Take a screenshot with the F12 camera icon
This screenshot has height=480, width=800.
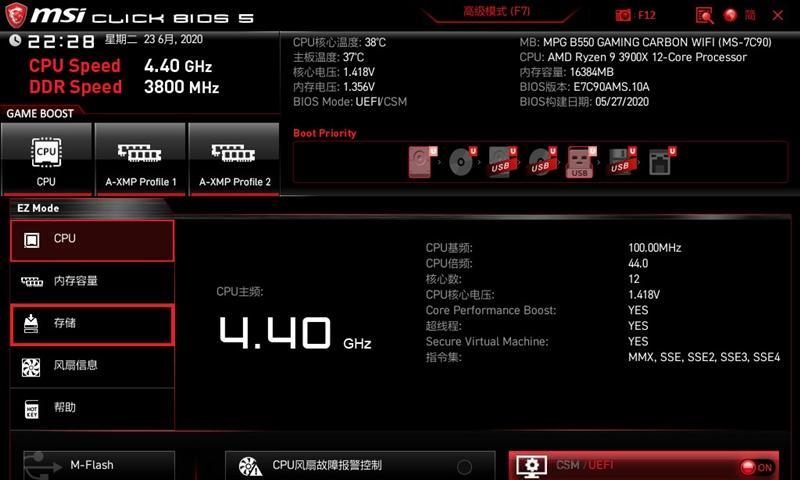pyautogui.click(x=623, y=15)
